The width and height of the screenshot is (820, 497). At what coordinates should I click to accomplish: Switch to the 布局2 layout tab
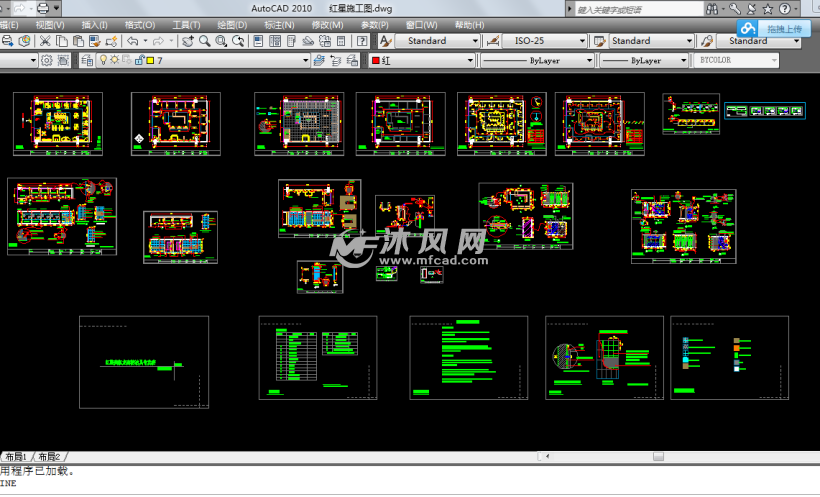[49, 457]
